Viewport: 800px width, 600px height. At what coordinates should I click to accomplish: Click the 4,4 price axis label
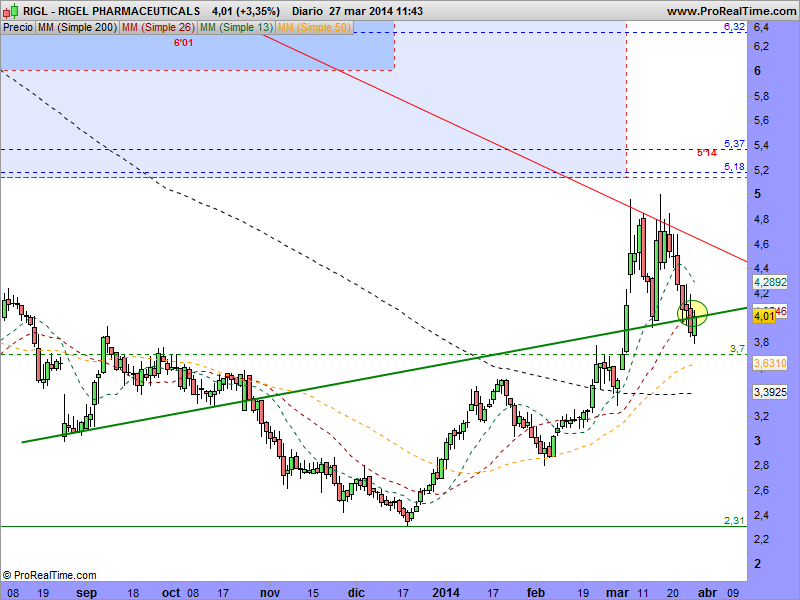pos(762,268)
